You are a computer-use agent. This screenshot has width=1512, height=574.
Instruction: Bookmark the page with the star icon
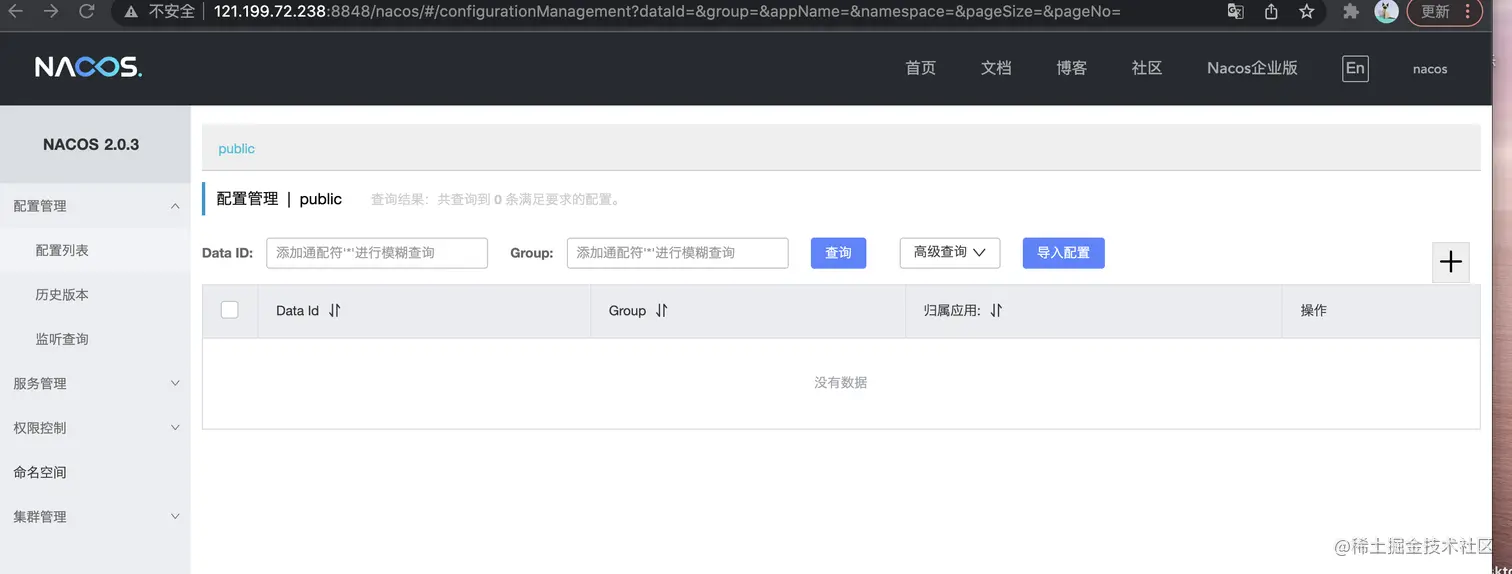(x=1306, y=12)
